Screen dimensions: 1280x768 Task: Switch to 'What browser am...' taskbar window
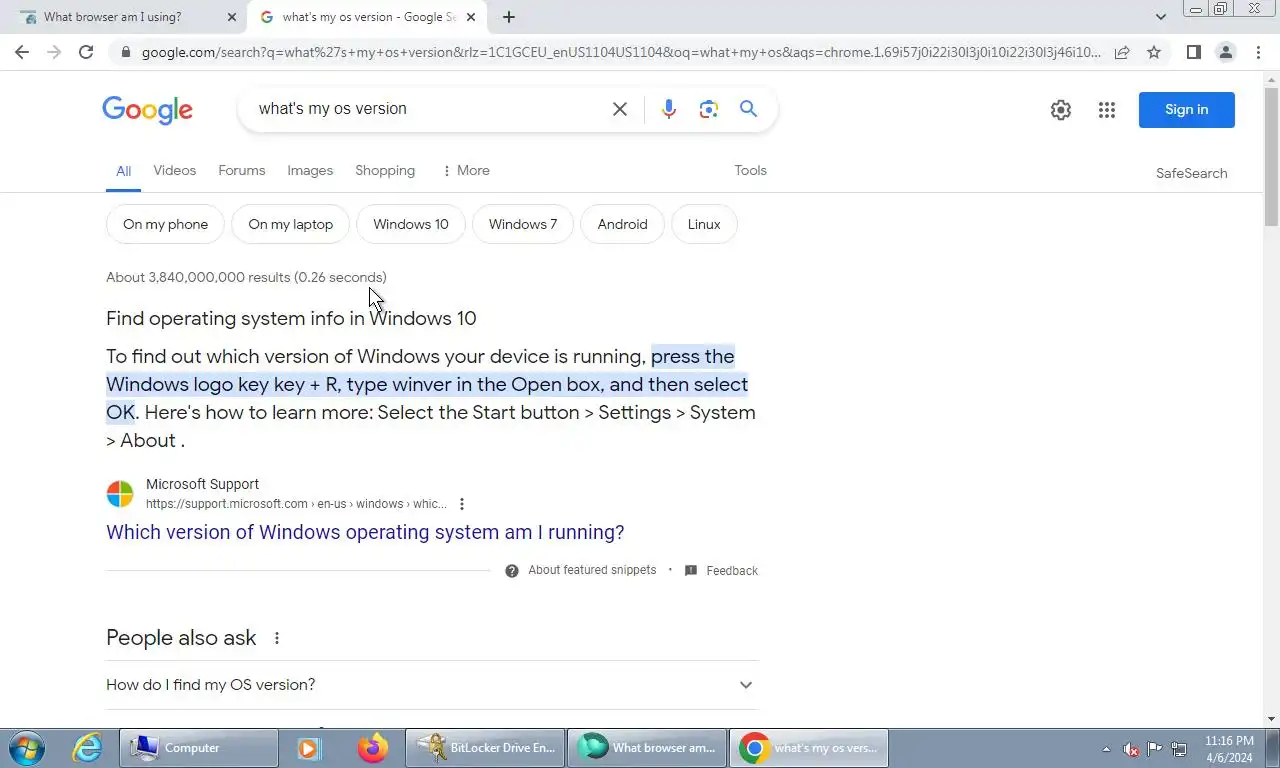click(x=647, y=748)
